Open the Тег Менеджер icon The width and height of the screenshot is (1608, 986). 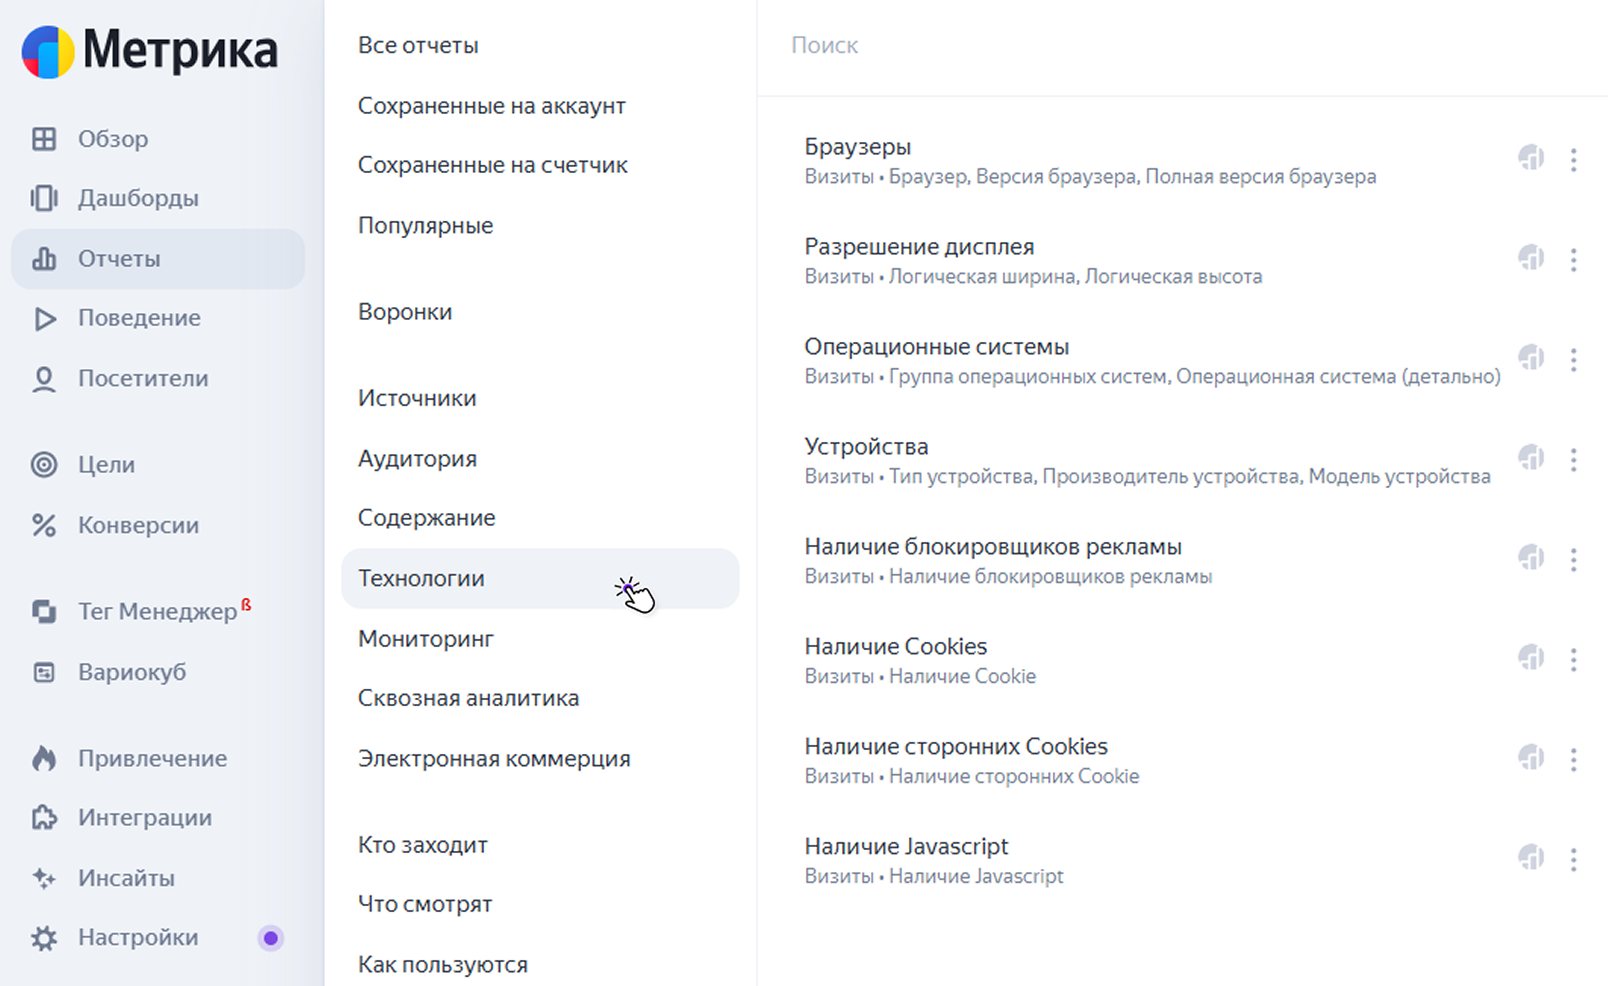[x=44, y=611]
